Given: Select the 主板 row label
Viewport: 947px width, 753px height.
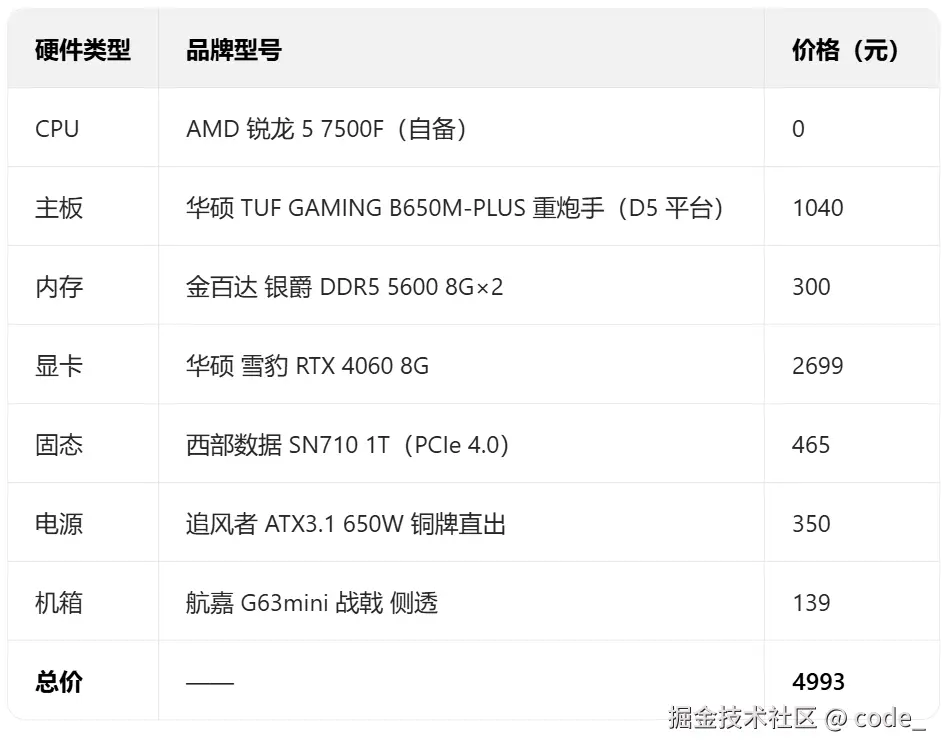Looking at the screenshot, I should 59,208.
